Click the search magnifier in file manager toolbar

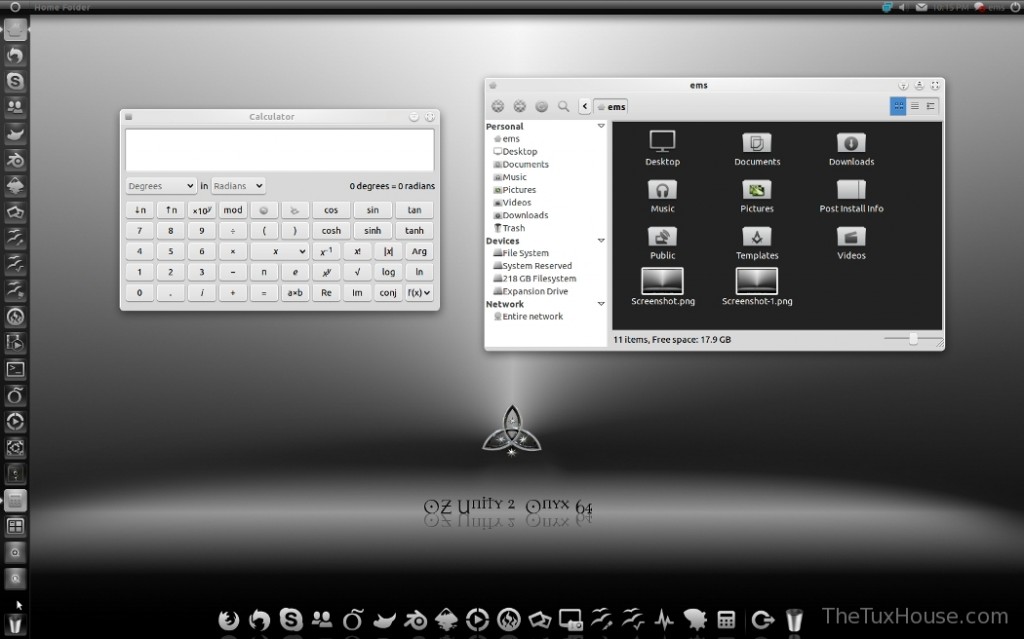[x=563, y=106]
